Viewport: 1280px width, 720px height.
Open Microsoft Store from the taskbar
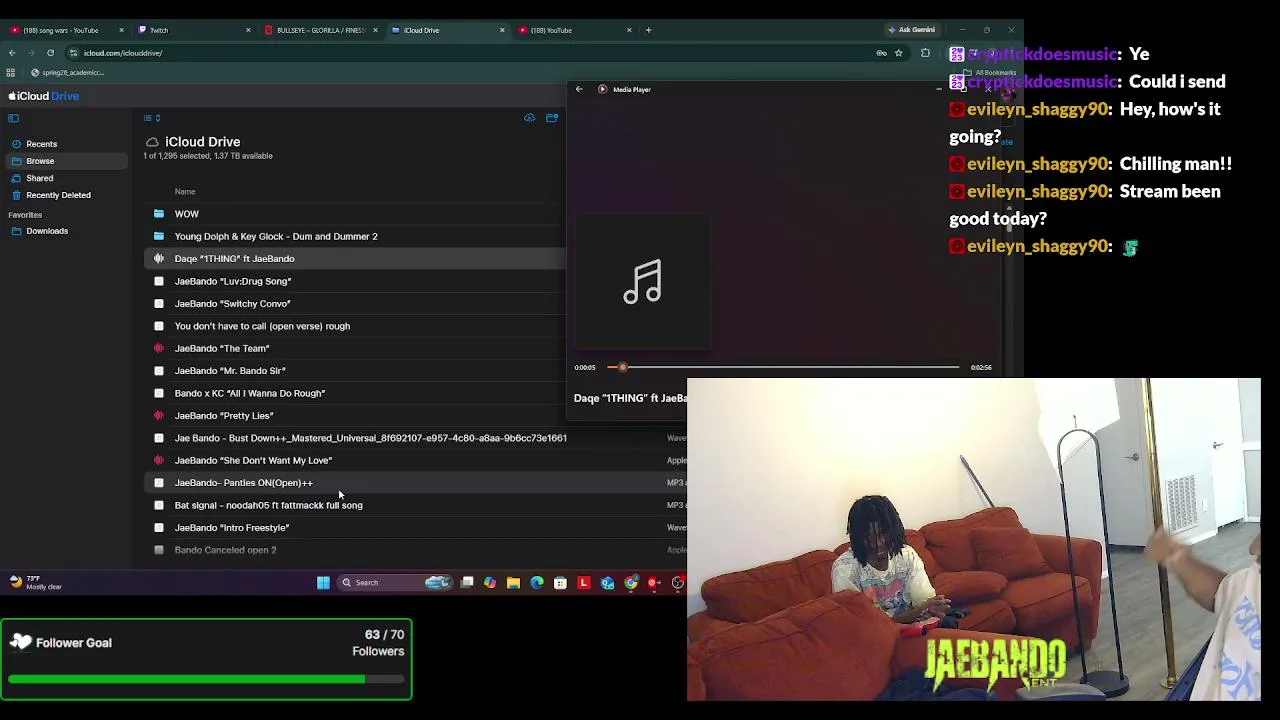pyautogui.click(x=560, y=583)
